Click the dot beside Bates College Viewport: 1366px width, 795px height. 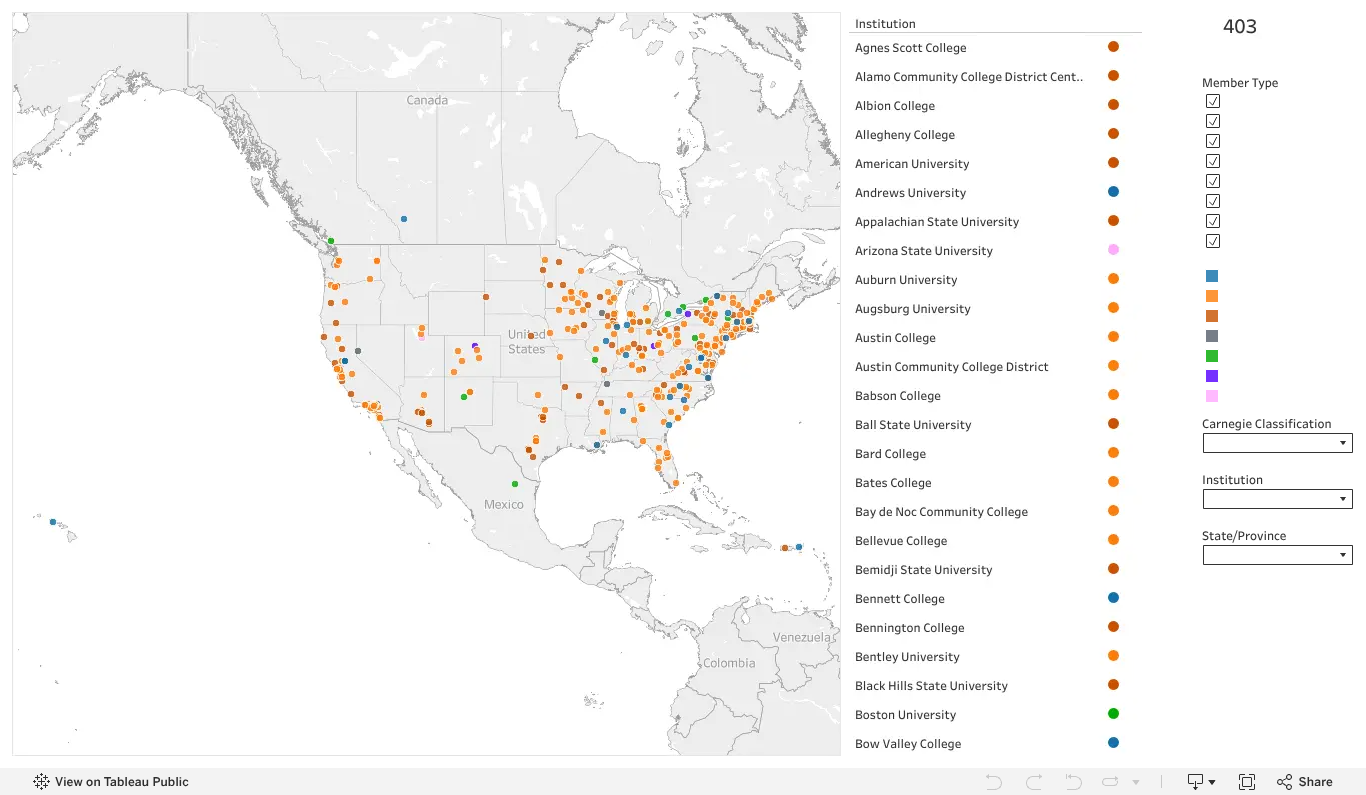coord(1113,482)
